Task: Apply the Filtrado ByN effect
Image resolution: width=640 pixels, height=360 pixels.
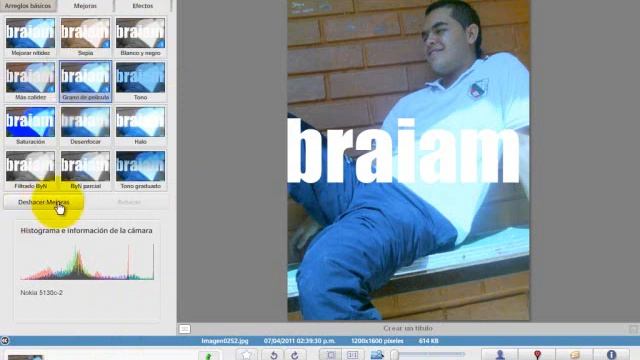Action: 30,170
